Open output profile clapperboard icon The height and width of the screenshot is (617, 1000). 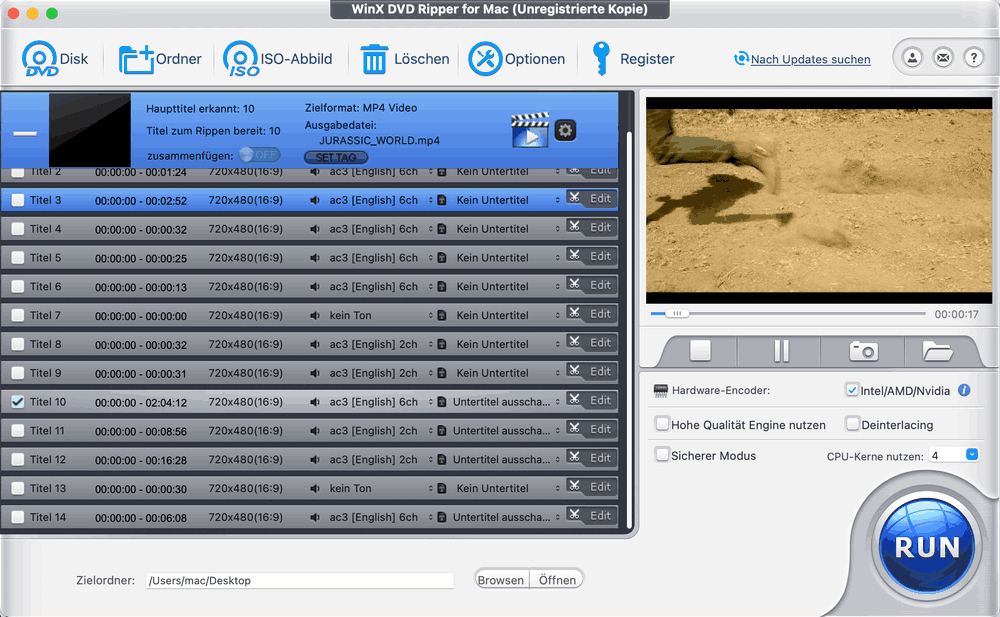529,130
